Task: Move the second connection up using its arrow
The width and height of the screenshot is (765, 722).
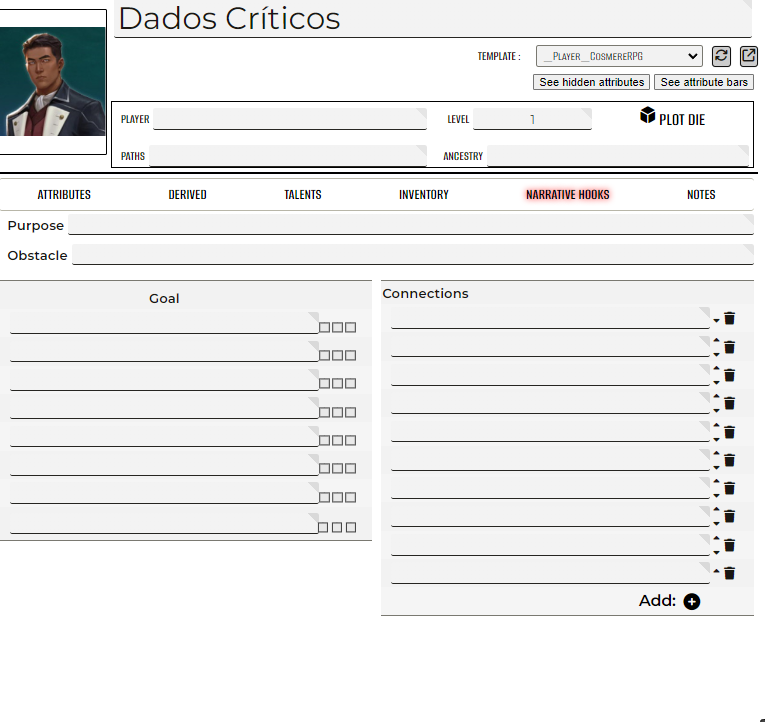Action: 716,340
